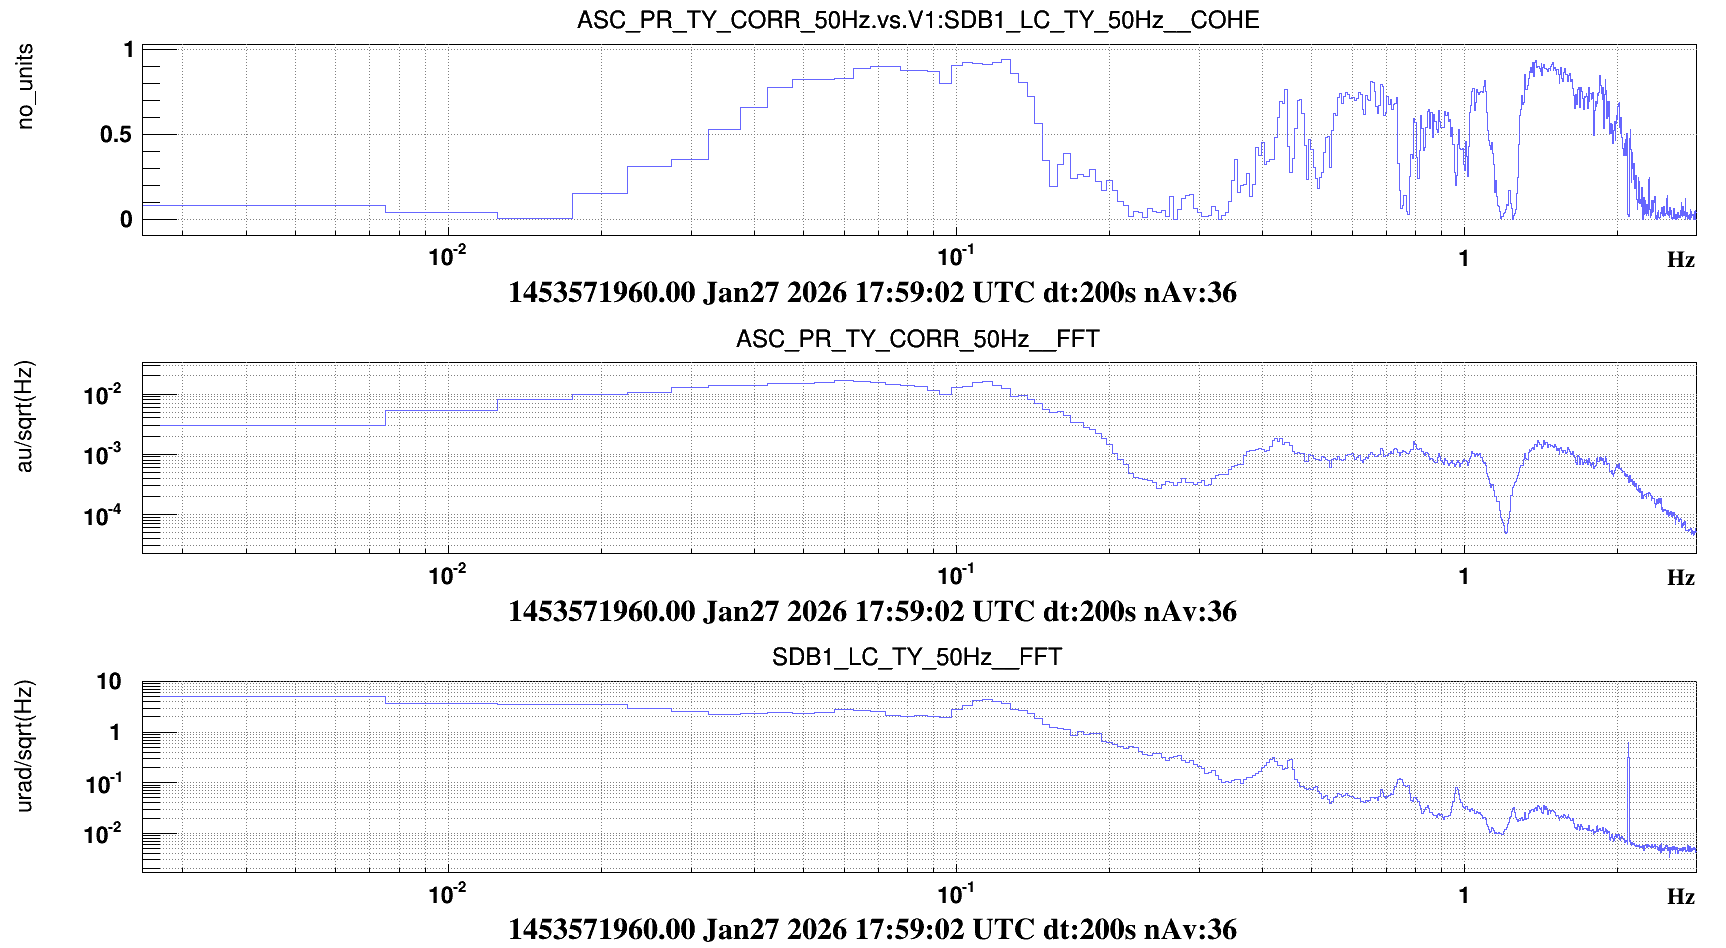
Task: Click the Hz unit label on coherence plot
Action: coord(1680,260)
